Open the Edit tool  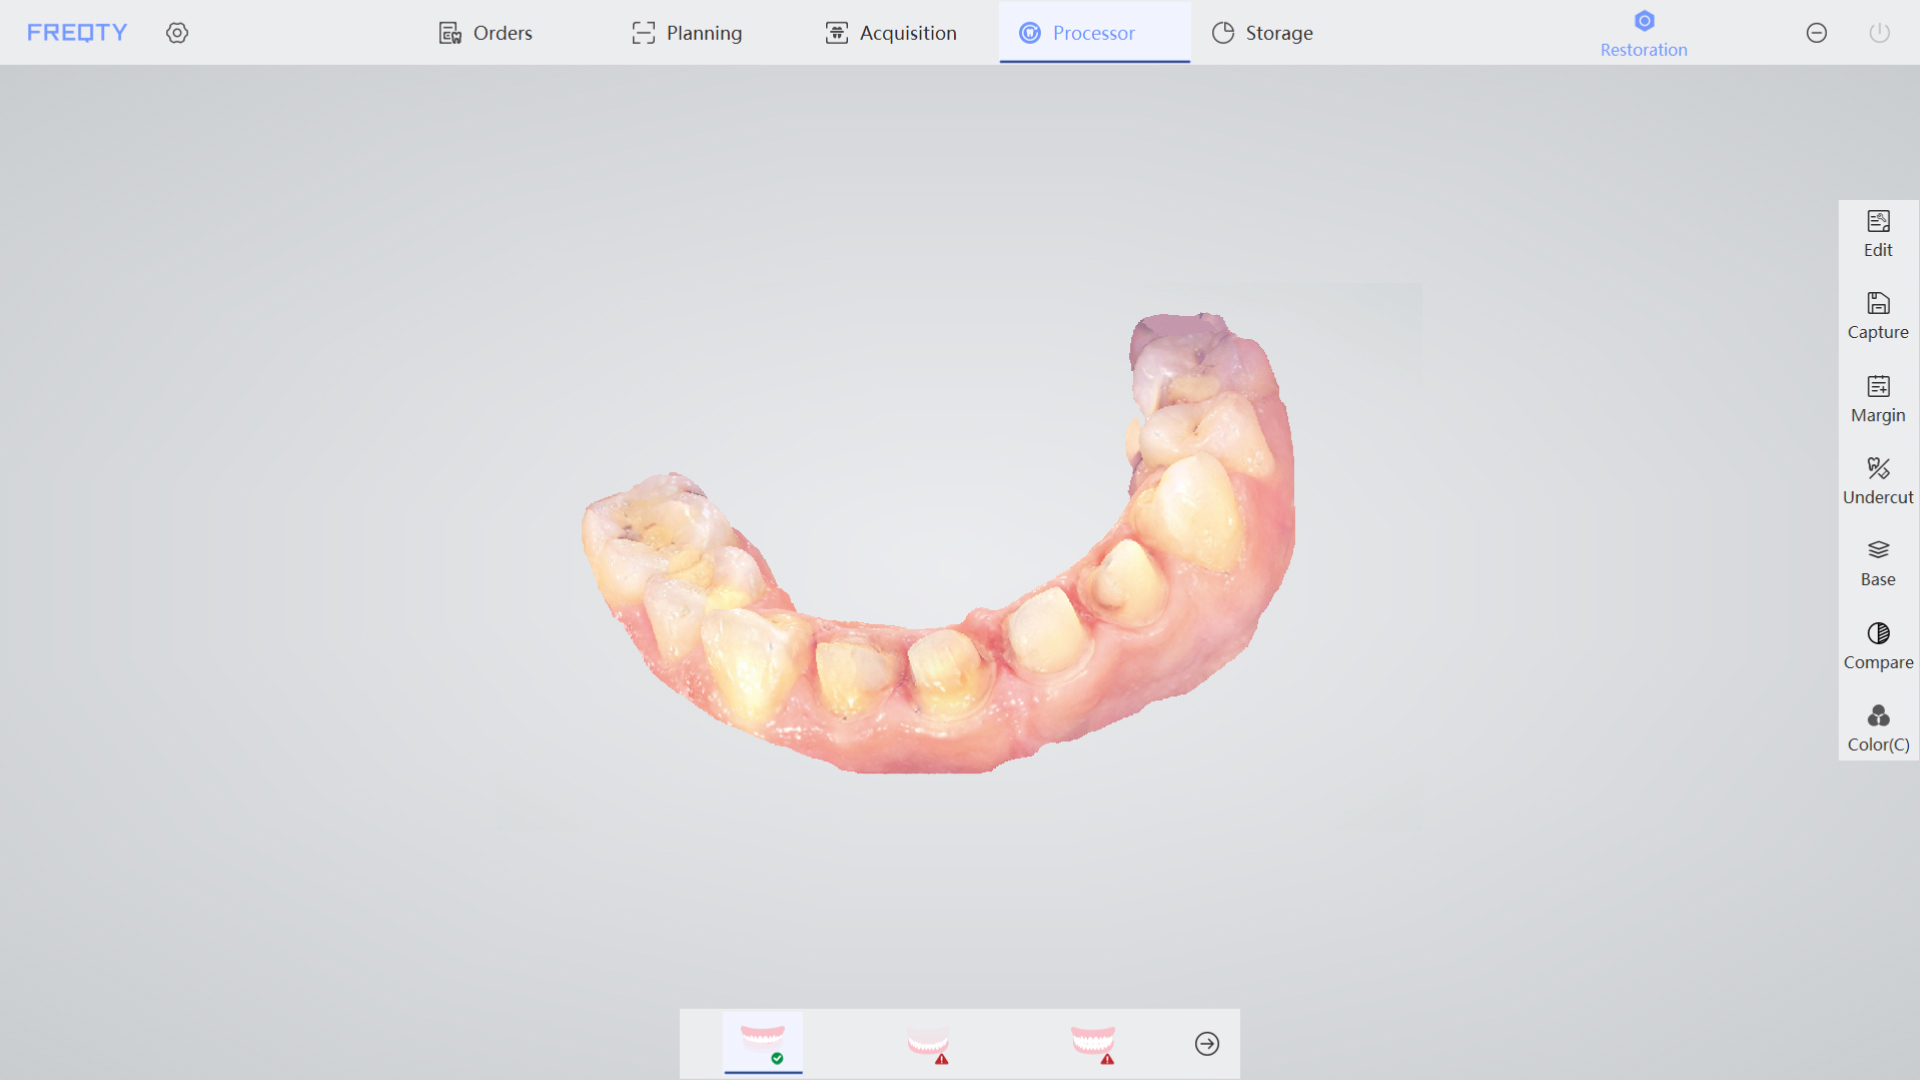point(1878,234)
